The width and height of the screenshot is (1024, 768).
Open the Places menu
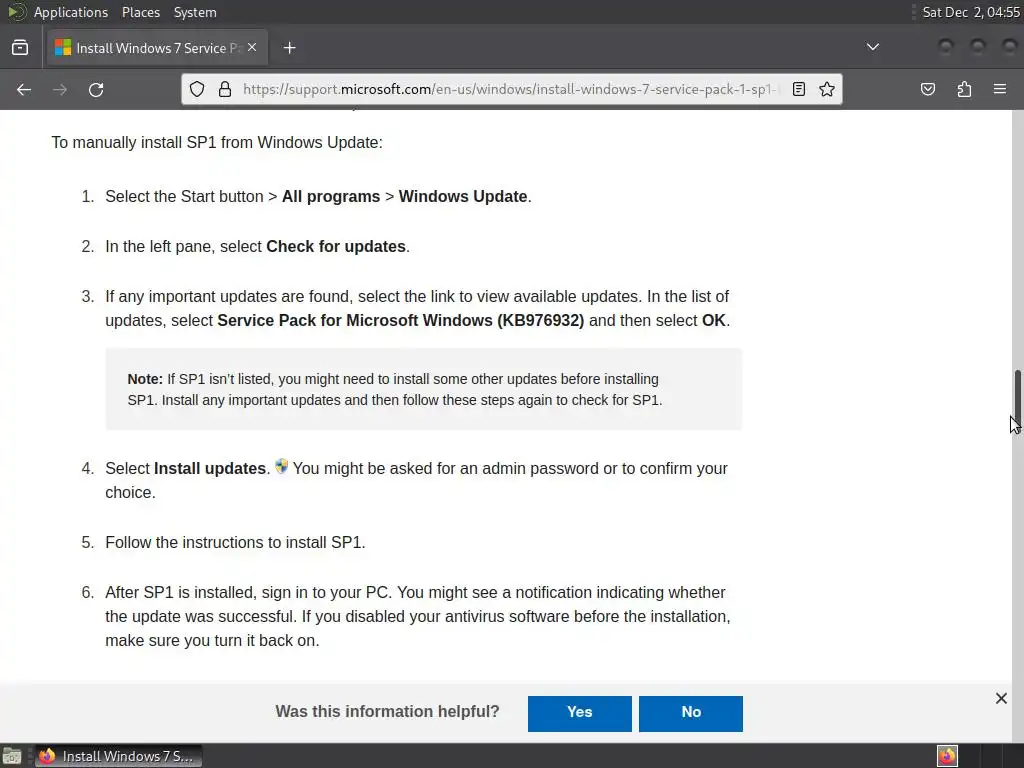pos(140,12)
